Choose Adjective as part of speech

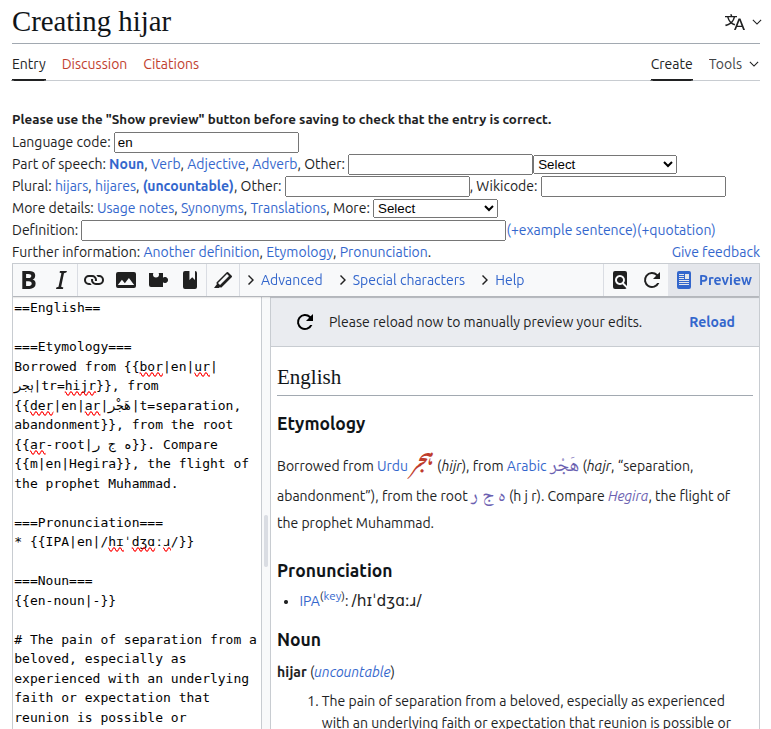coord(216,164)
